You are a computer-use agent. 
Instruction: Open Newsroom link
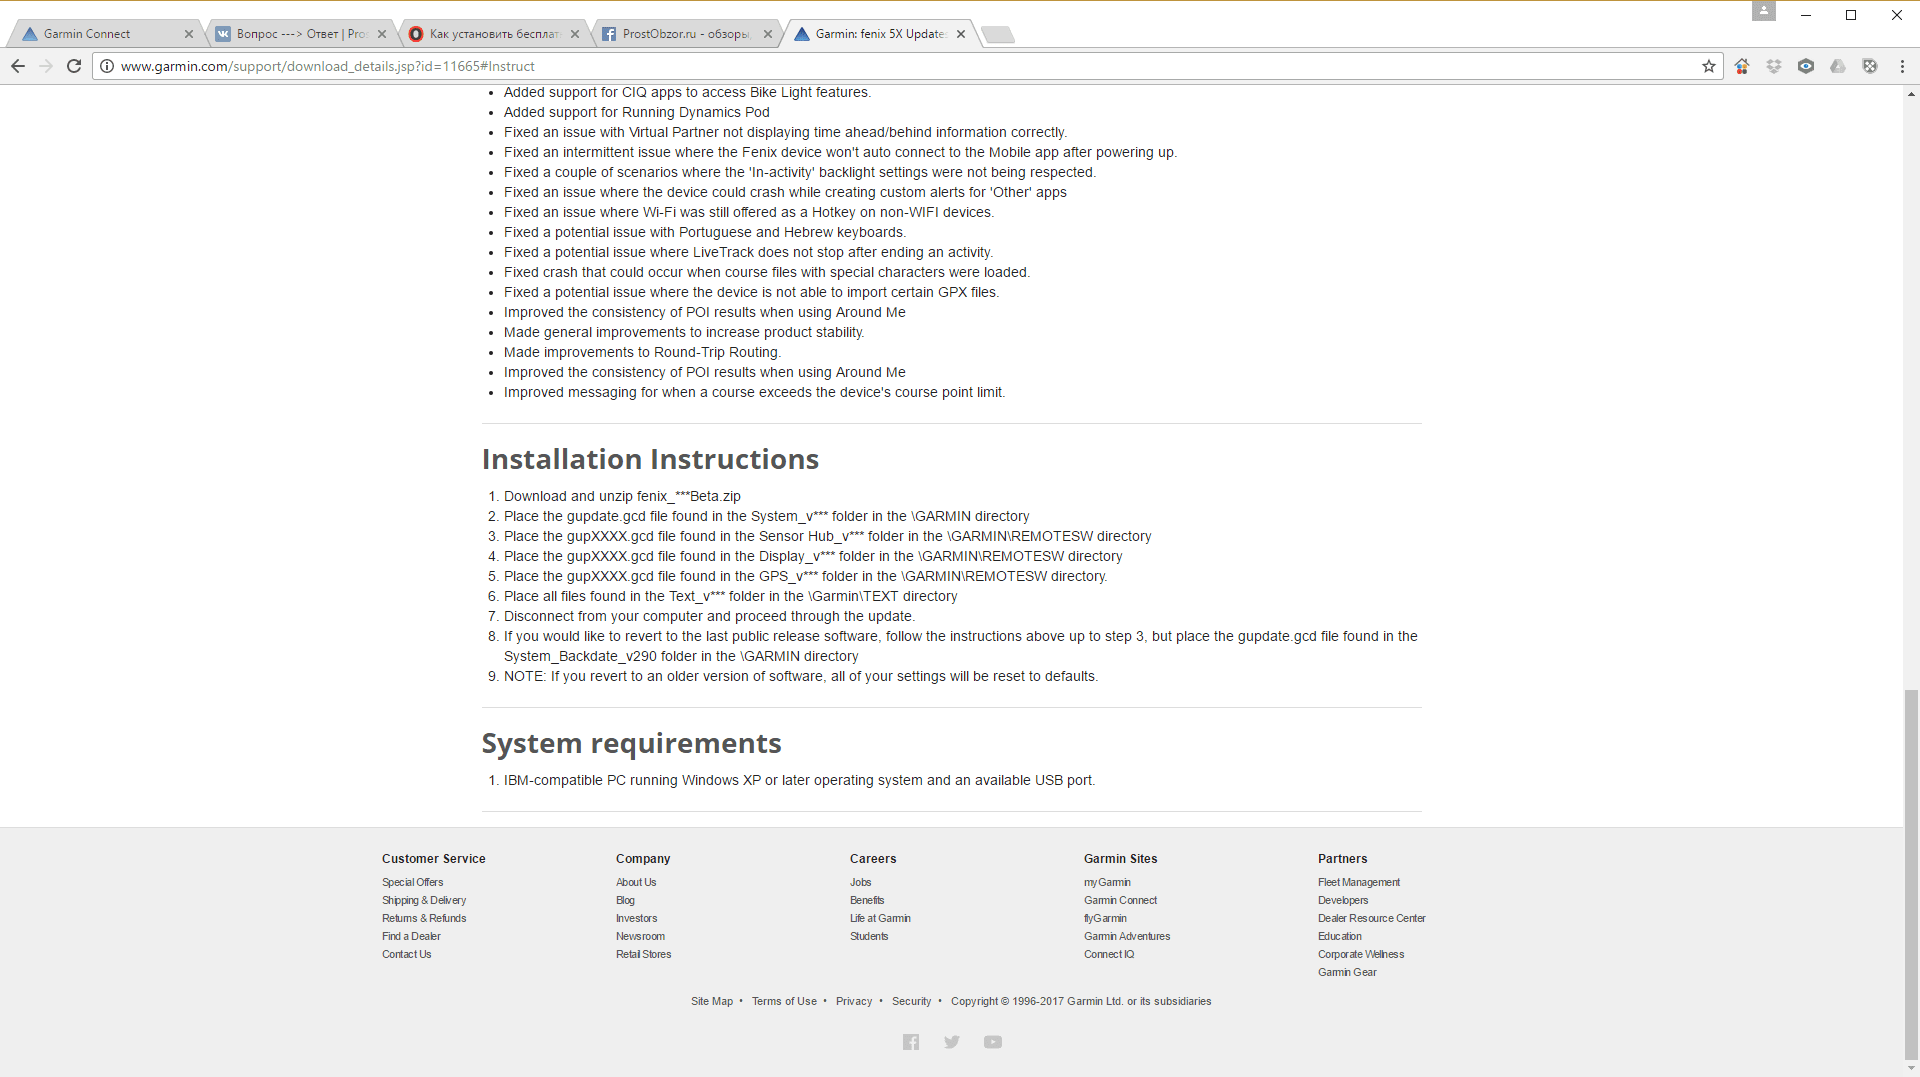click(x=640, y=936)
